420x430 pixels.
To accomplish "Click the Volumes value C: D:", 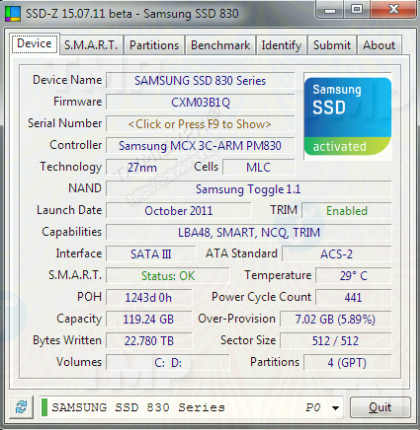I will pyautogui.click(x=168, y=362).
